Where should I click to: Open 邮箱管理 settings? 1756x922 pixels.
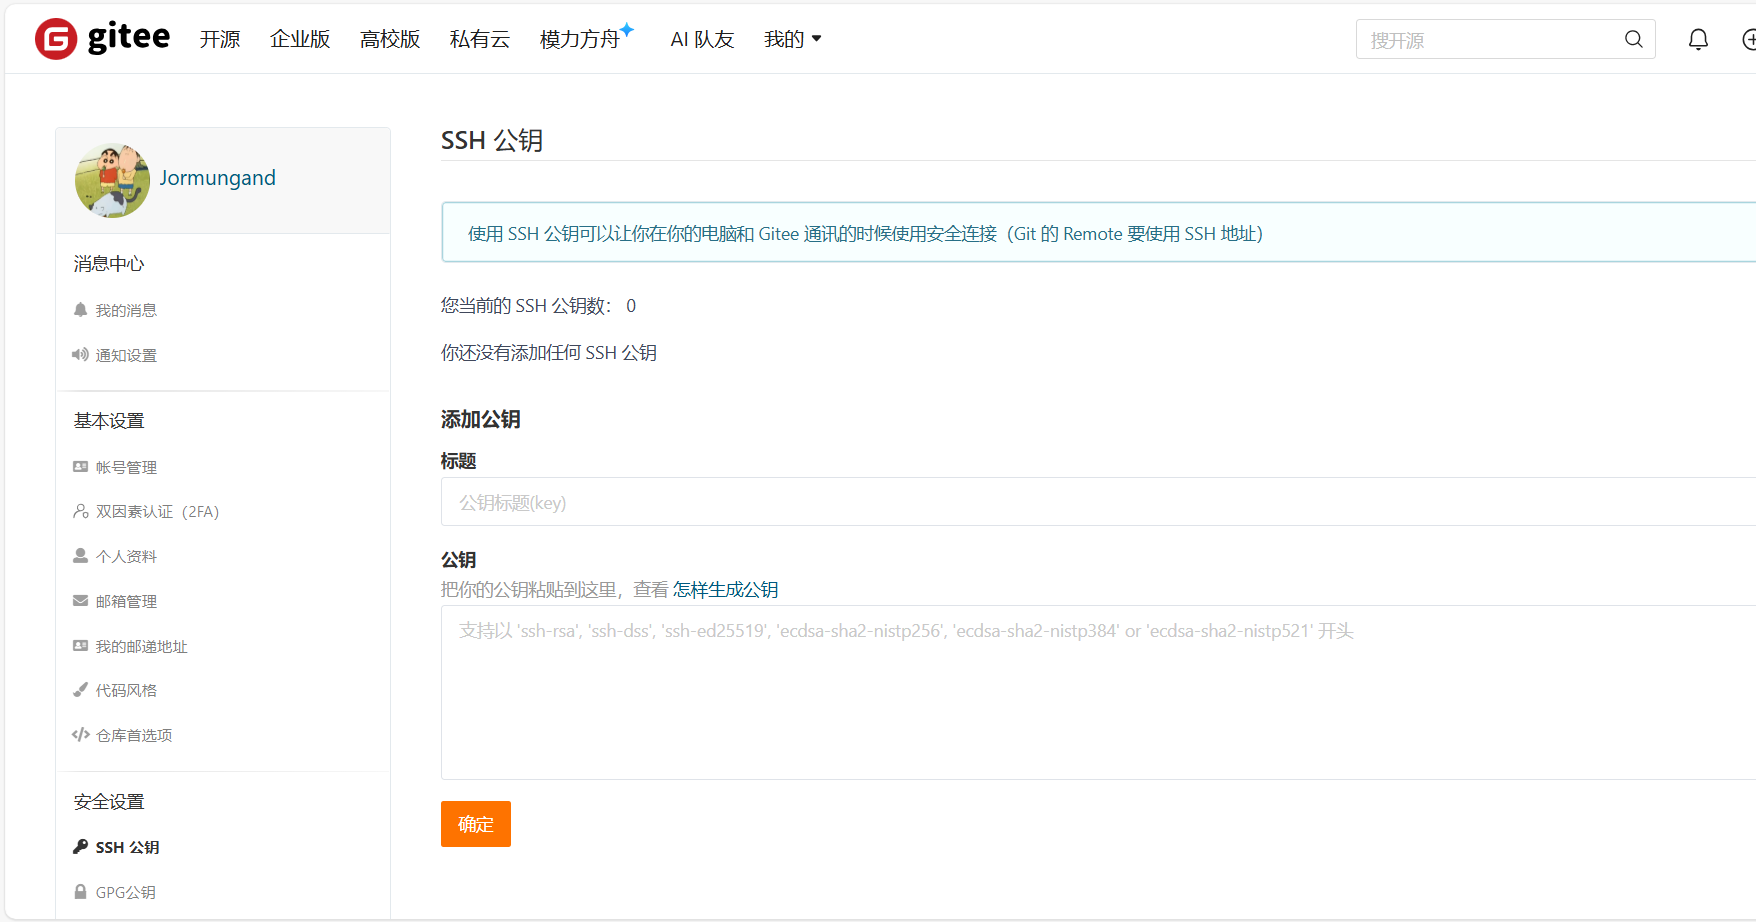pos(126,601)
